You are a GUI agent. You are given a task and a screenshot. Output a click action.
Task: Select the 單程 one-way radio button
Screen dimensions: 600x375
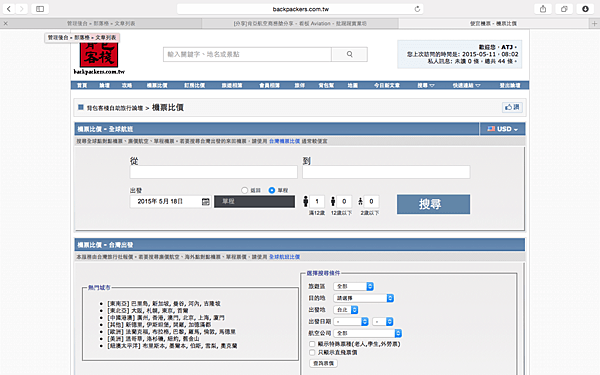point(272,190)
